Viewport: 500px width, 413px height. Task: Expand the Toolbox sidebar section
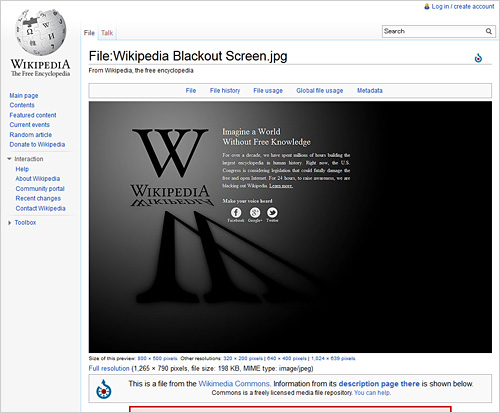[x=9, y=223]
